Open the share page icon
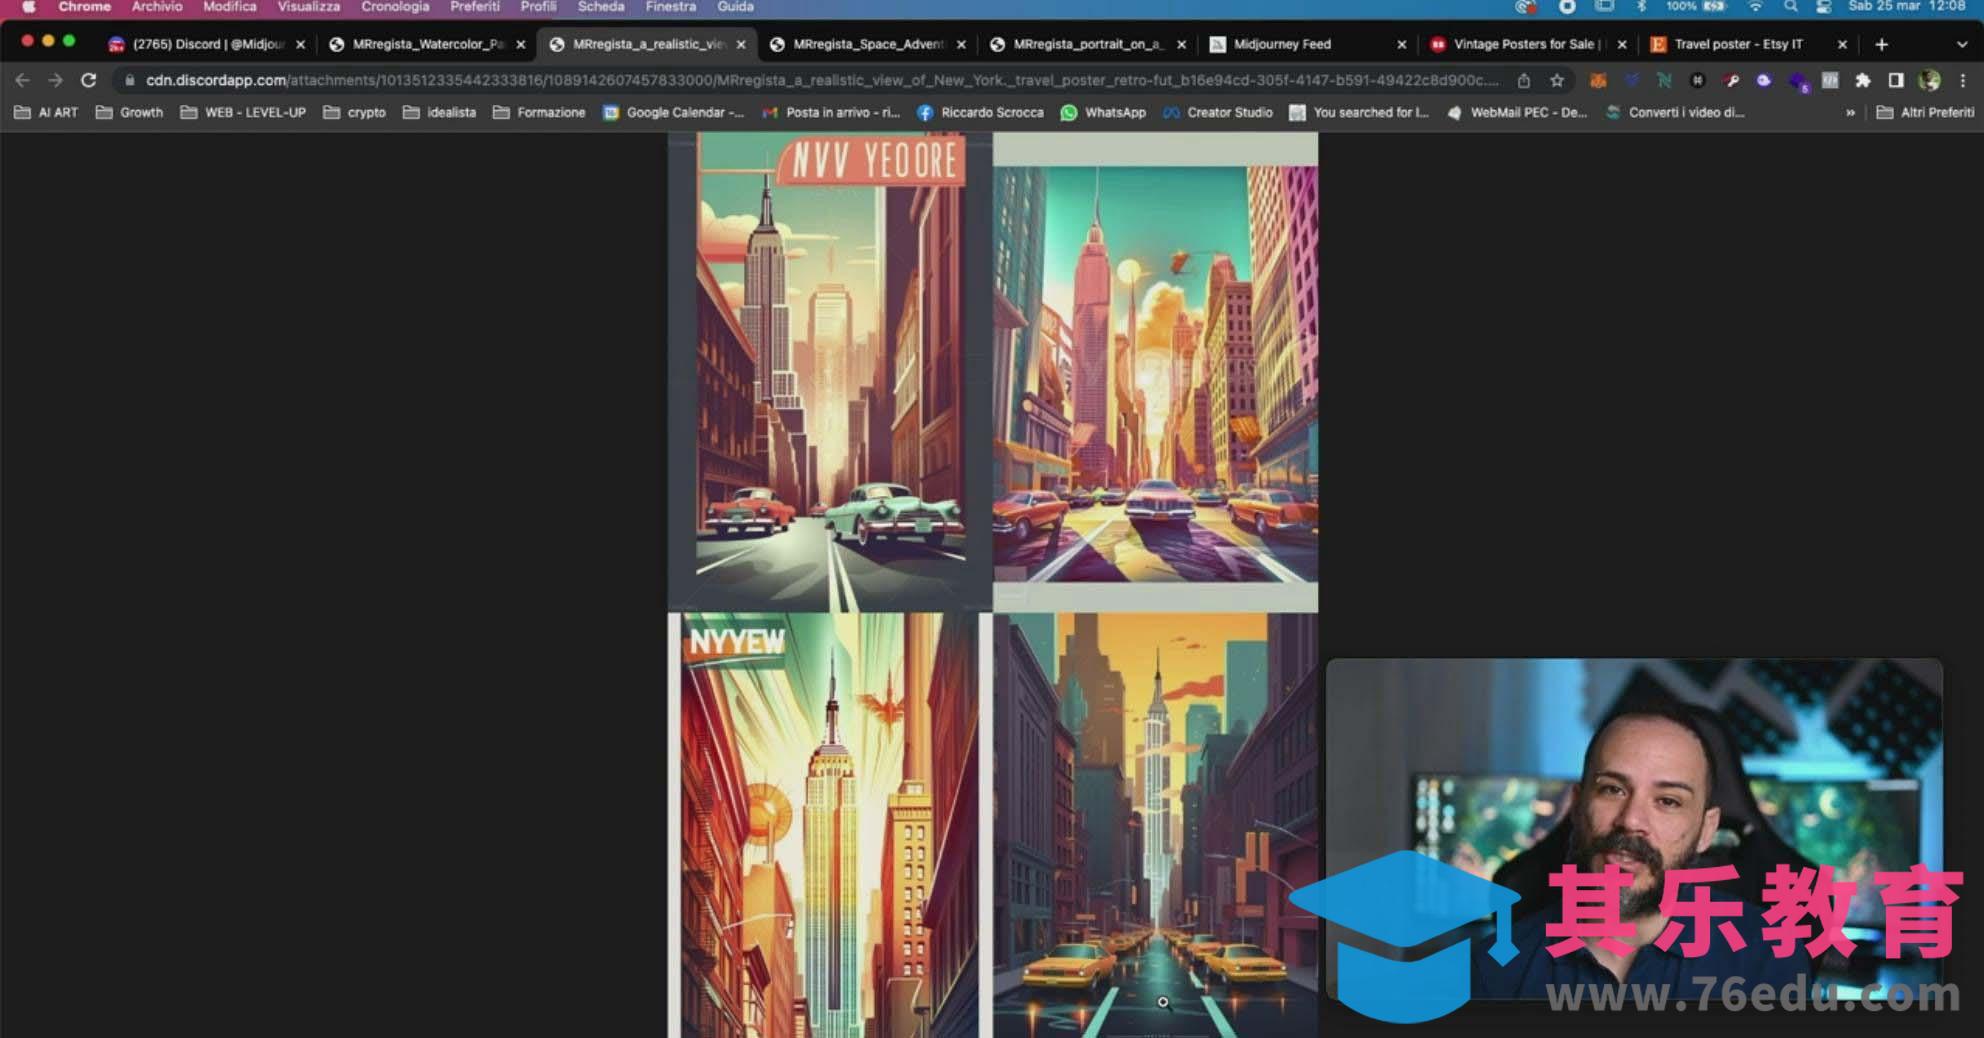 pos(1524,80)
